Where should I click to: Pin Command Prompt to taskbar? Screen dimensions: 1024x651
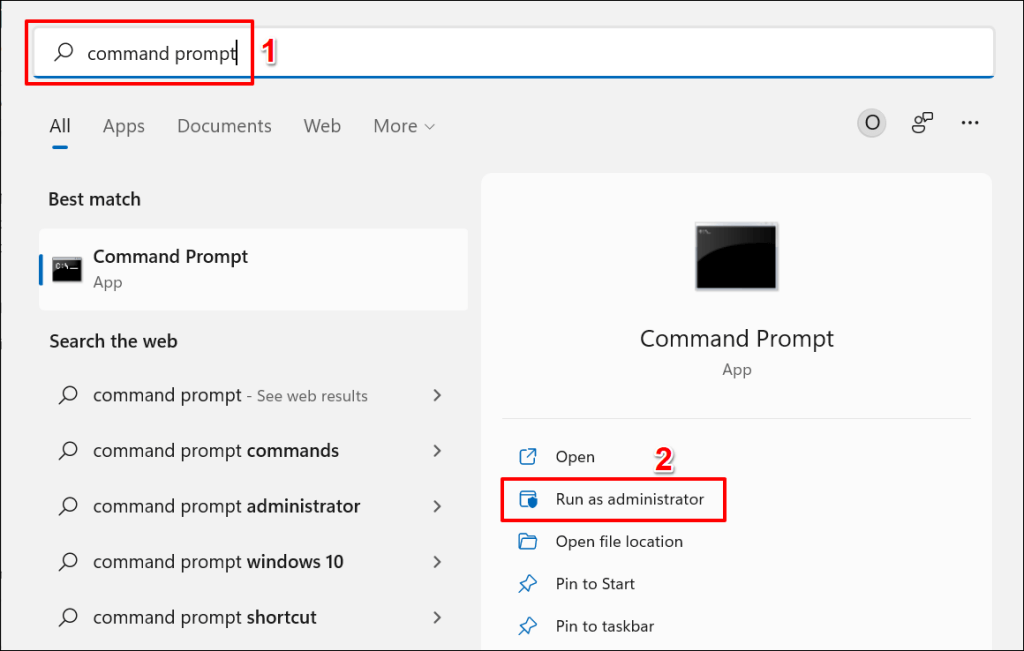605,625
